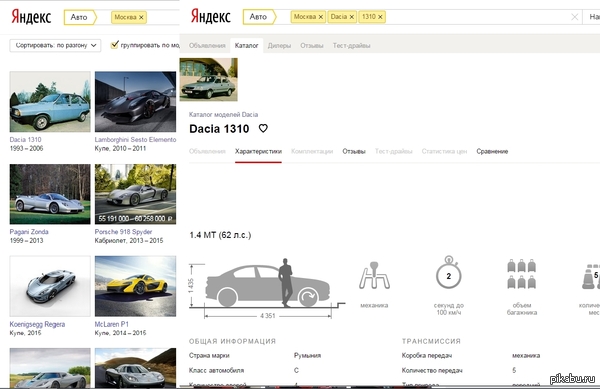Open the Сравнение sub-tab
This screenshot has width=600, height=389.
492,151
